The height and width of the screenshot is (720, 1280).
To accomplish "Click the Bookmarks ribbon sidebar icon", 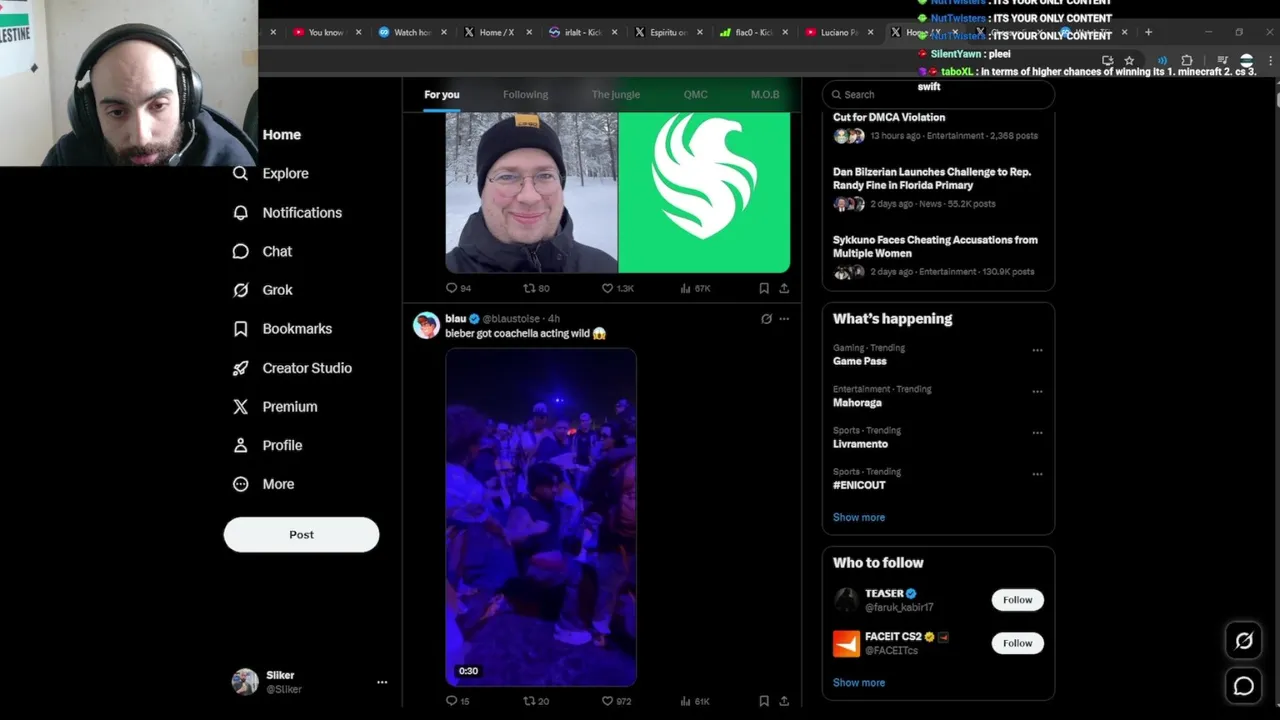I will coord(240,328).
